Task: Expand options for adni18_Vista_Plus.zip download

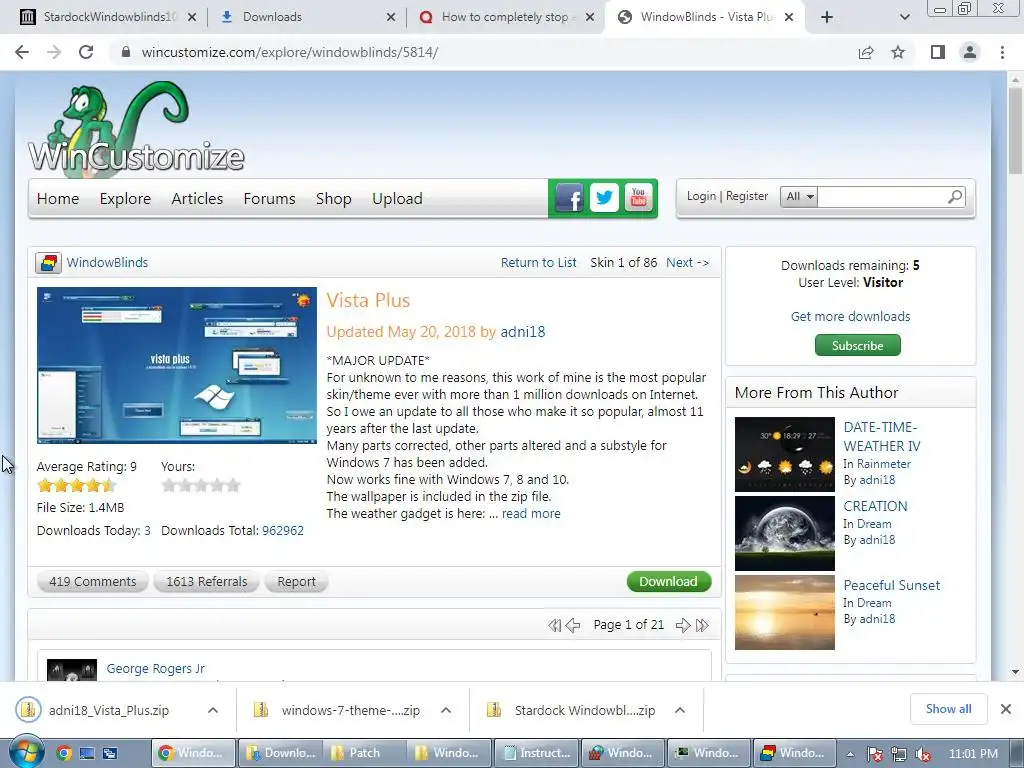Action: (x=213, y=710)
